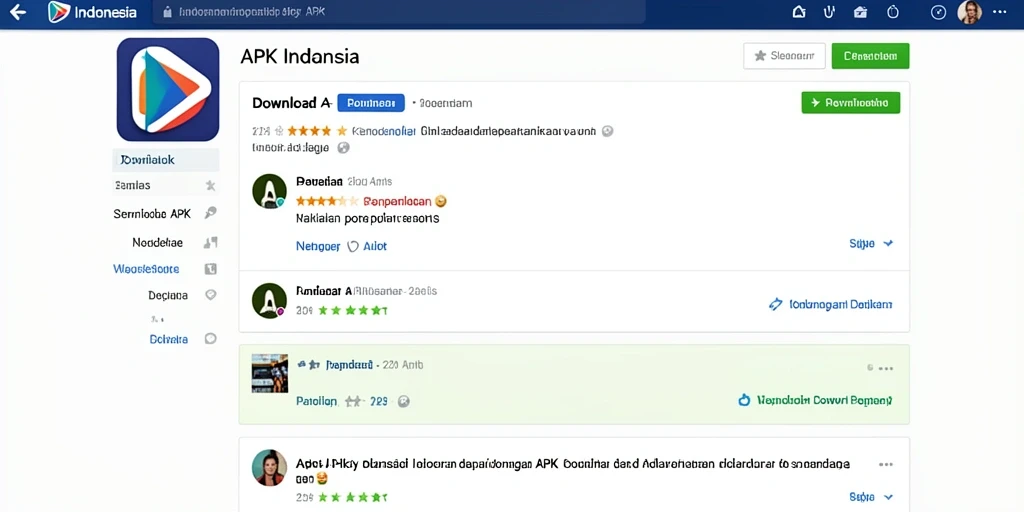Click the Nakialan porepolarceons review text

(x=368, y=219)
